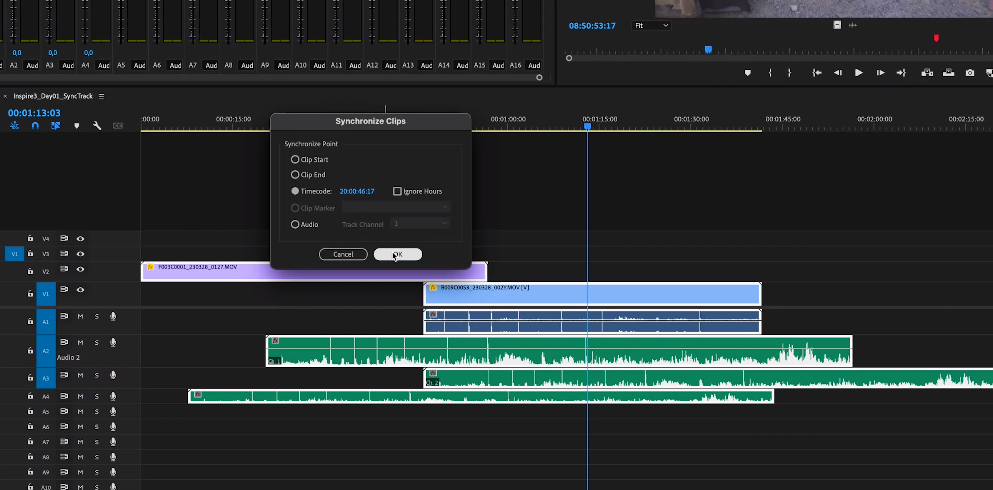This screenshot has width=993, height=490.
Task: Open the Inspire3_Day01_SyncTrack panel menu
Action: [x=101, y=96]
